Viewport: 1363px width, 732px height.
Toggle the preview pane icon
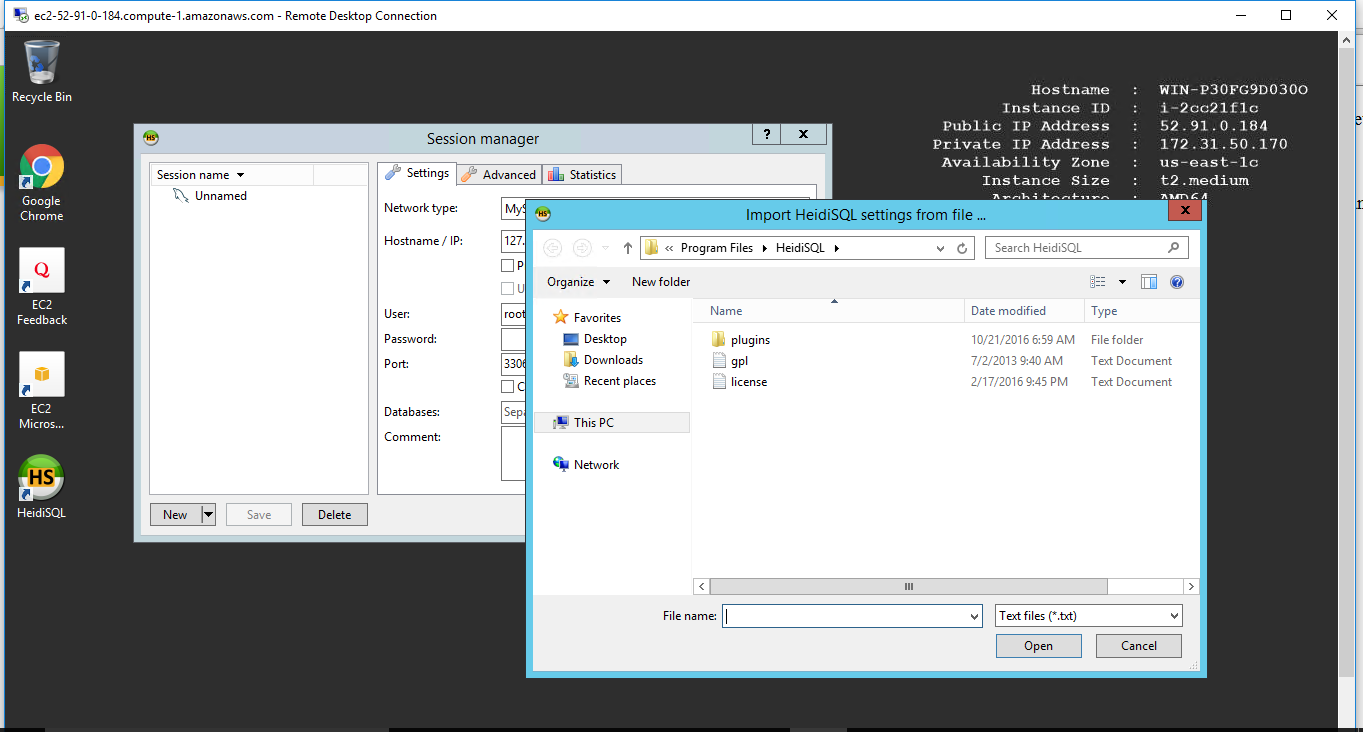point(1149,282)
